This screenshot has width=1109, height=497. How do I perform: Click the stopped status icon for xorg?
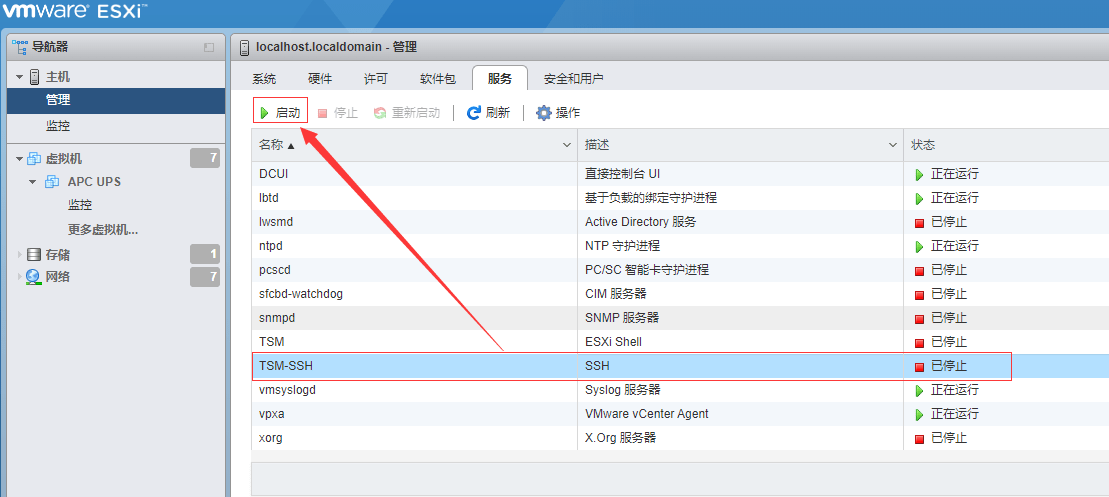click(x=919, y=439)
